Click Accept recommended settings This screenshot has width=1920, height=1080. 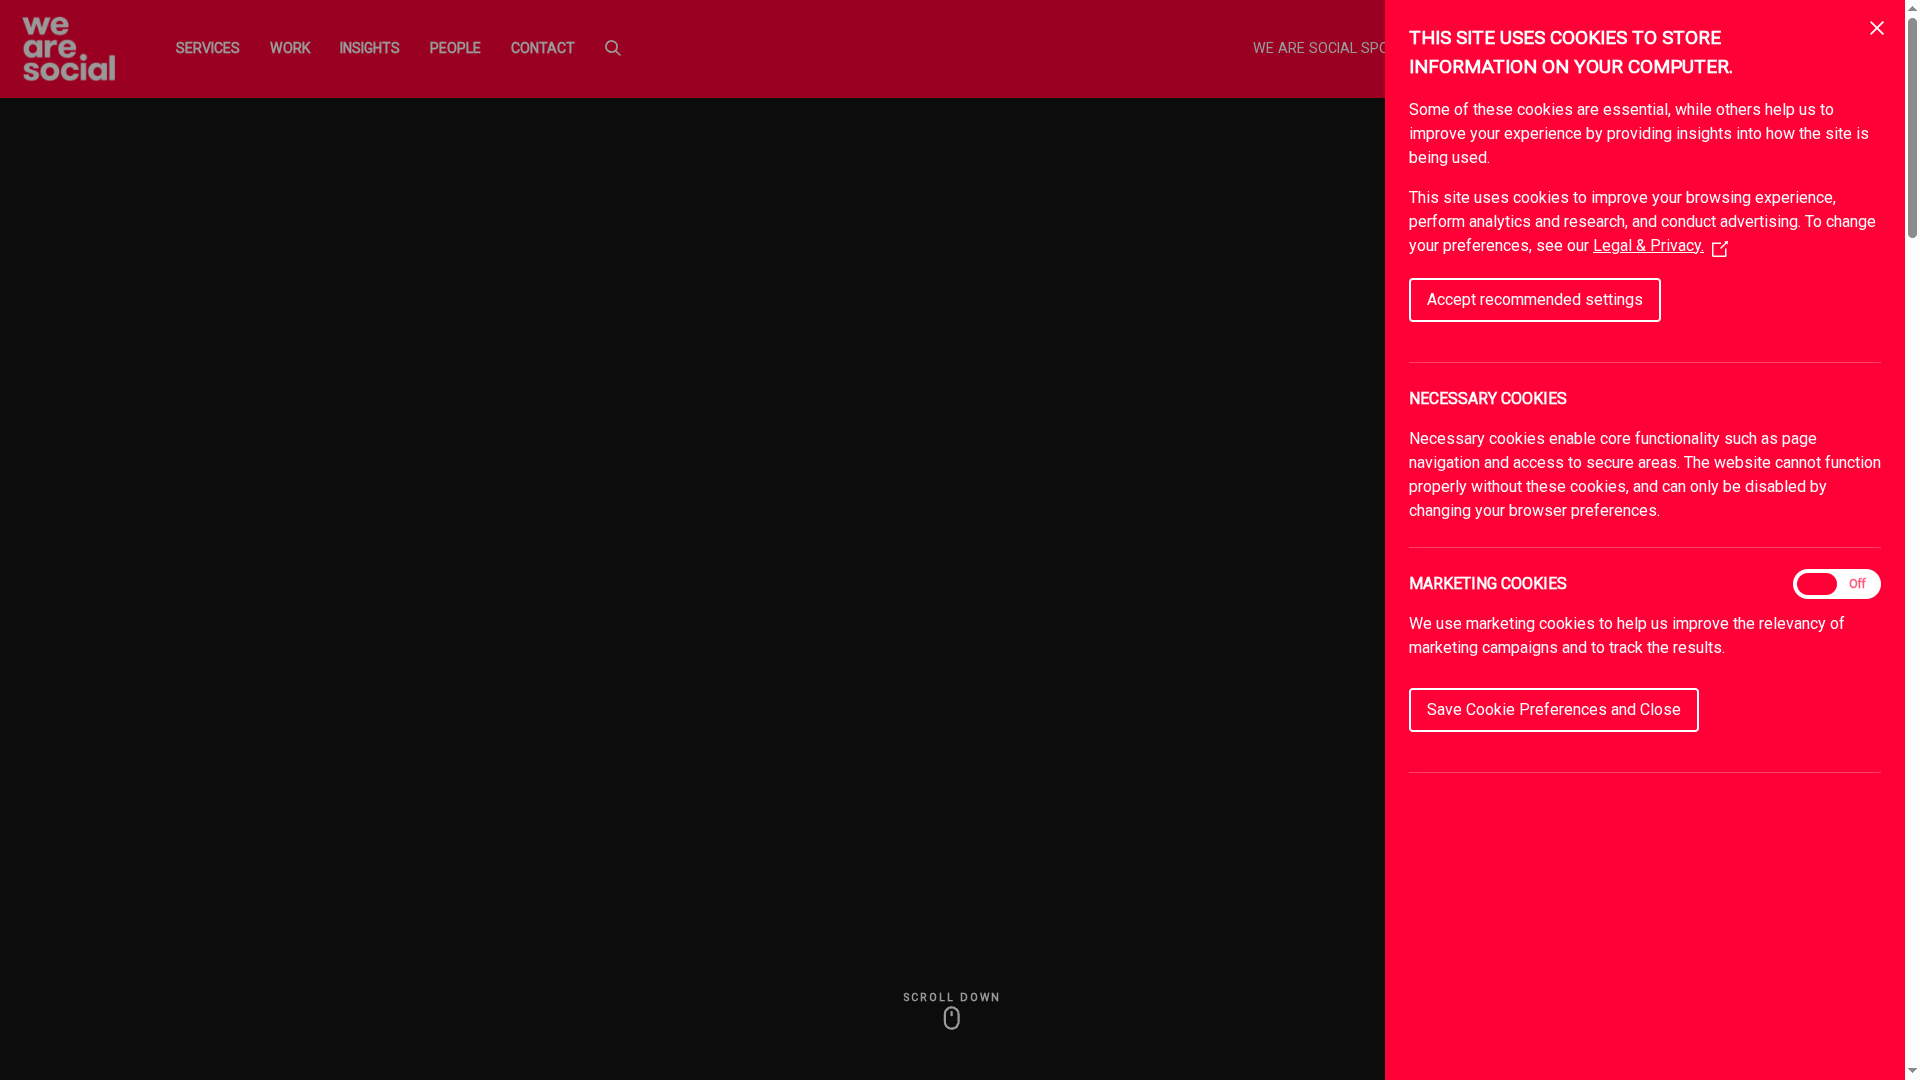coord(1534,299)
